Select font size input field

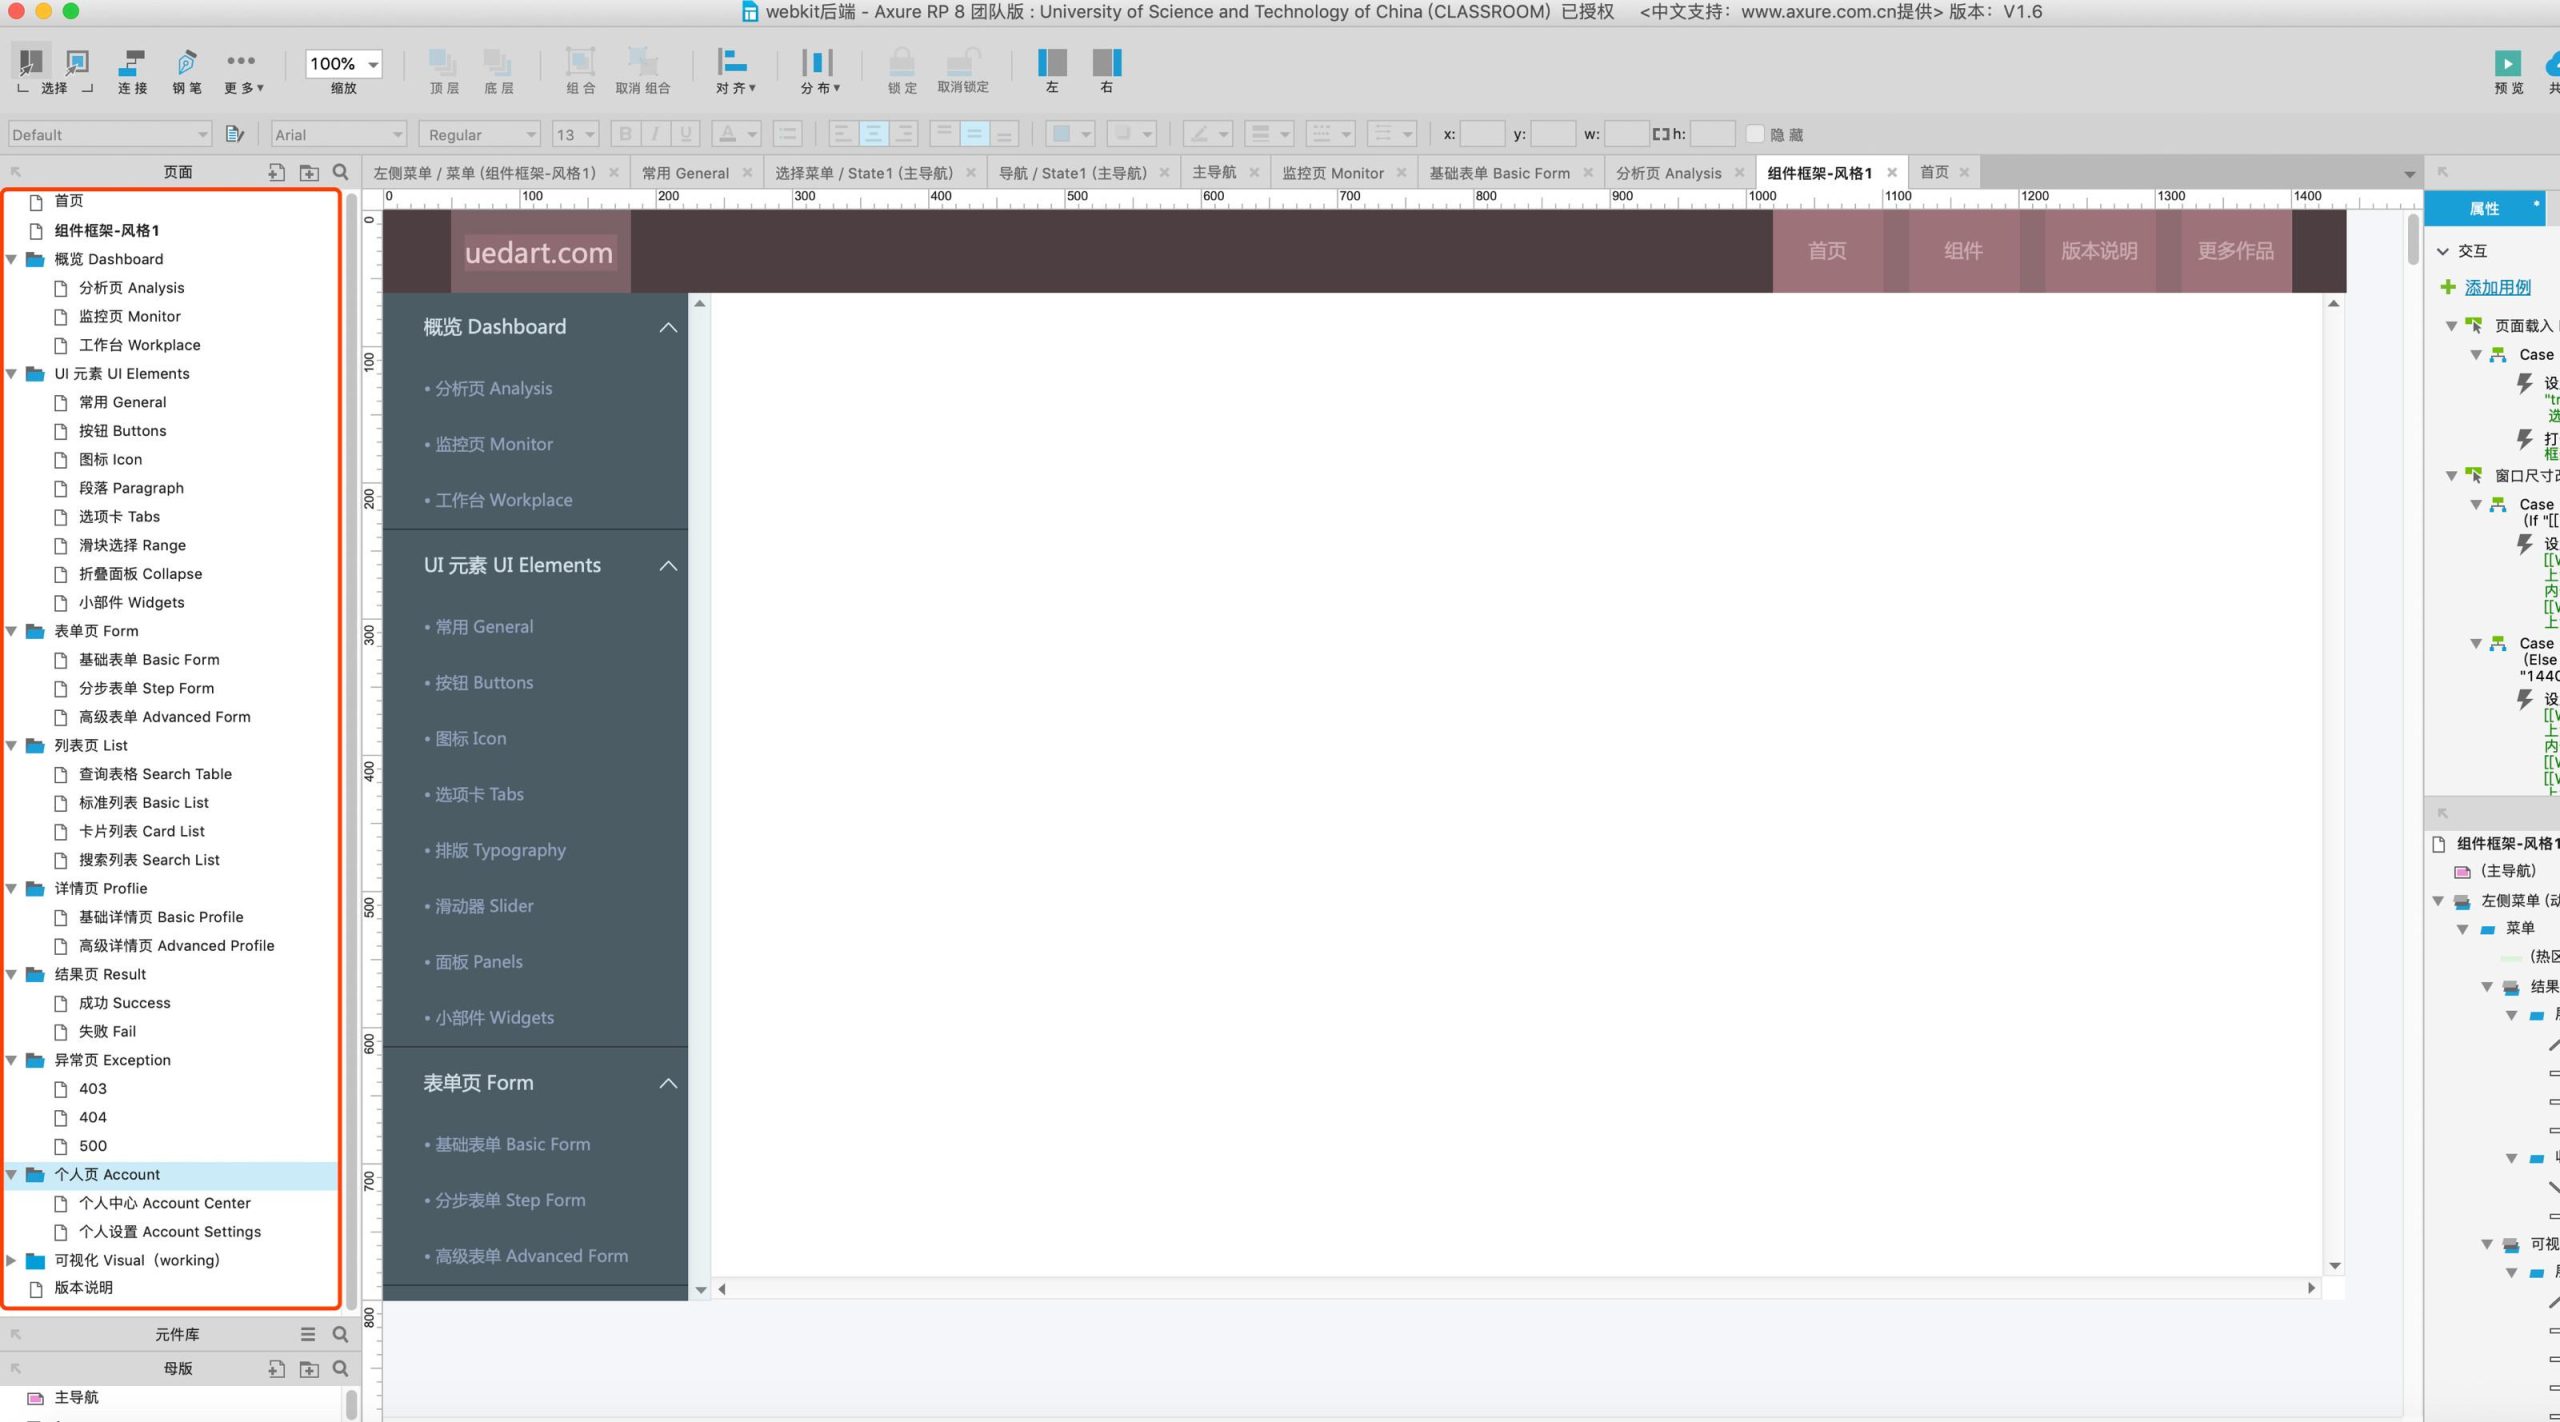click(567, 133)
